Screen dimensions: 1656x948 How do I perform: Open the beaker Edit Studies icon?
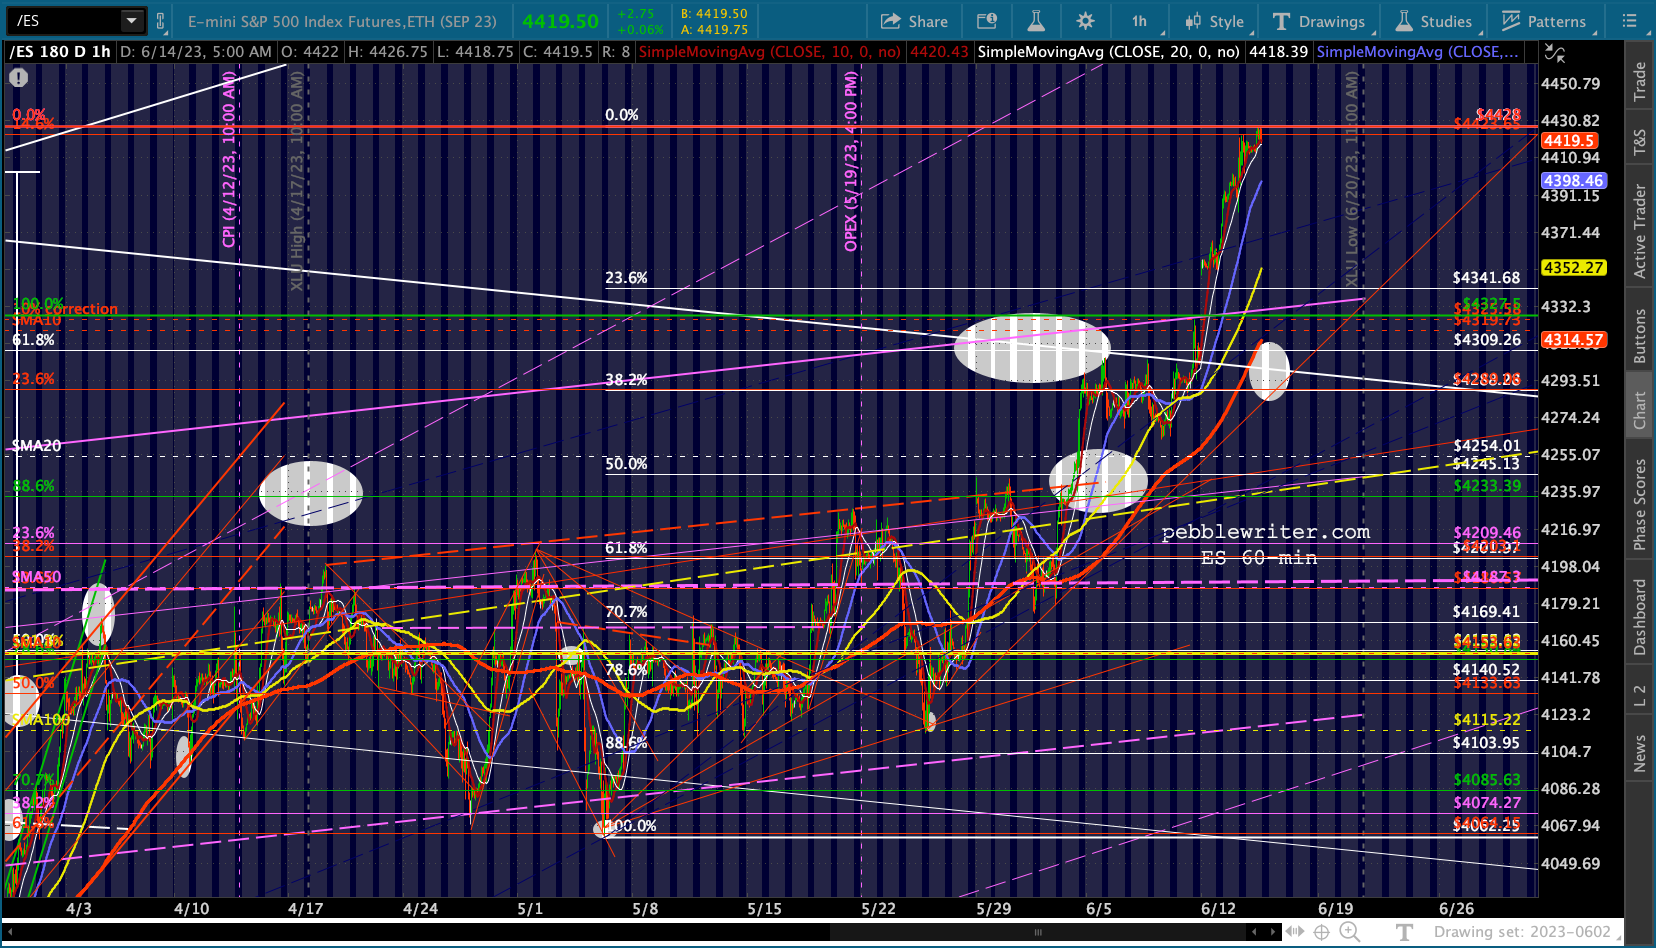[1035, 21]
